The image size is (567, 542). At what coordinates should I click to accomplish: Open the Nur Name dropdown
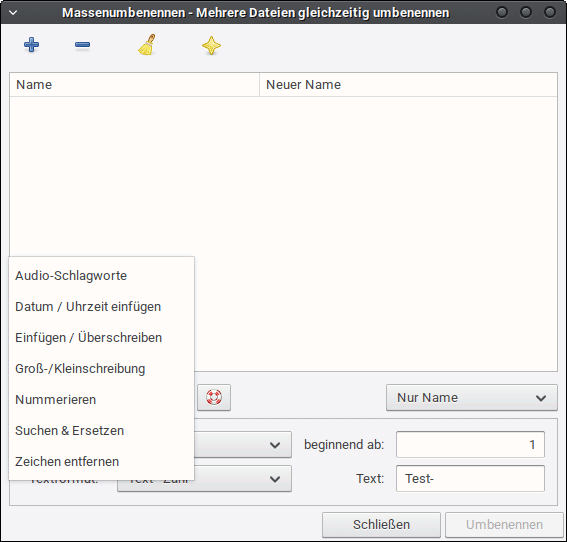(472, 398)
